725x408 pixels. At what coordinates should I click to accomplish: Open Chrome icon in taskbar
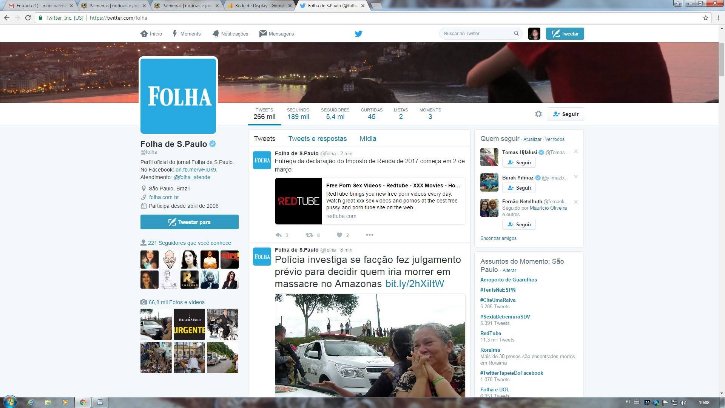click(x=83, y=402)
